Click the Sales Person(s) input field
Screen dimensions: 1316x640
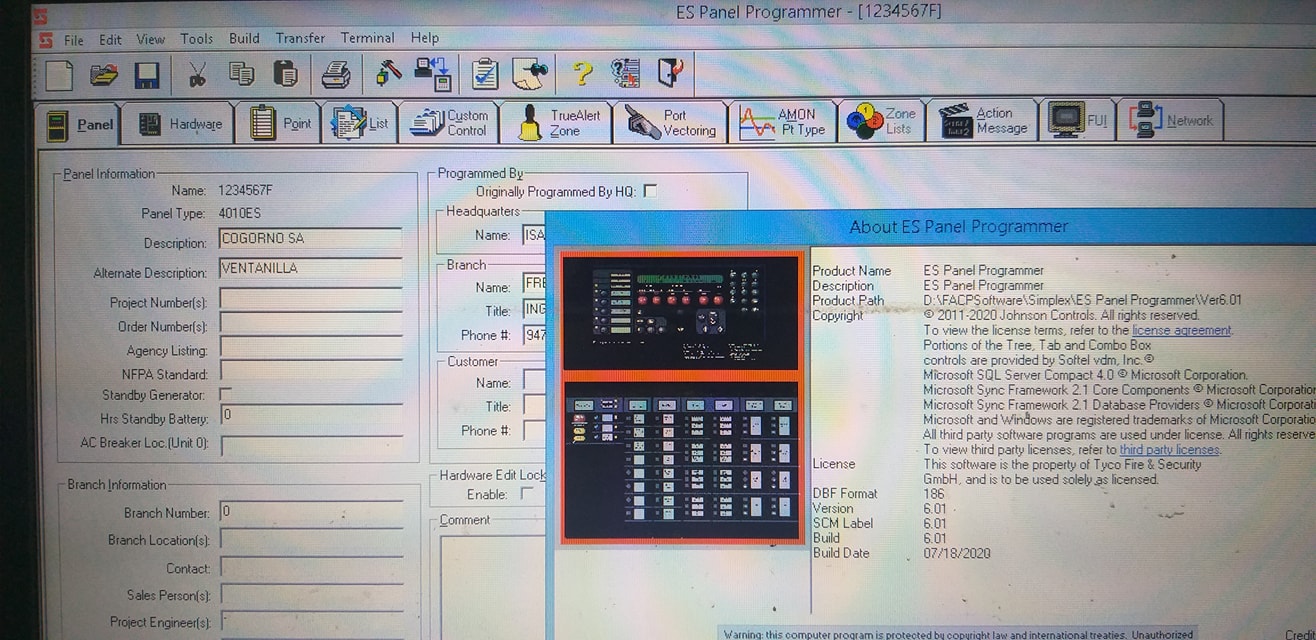tap(311, 594)
